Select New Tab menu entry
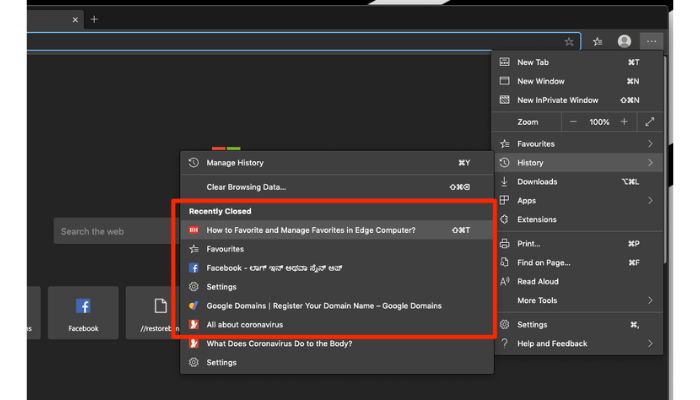The width and height of the screenshot is (700, 400). tap(576, 62)
